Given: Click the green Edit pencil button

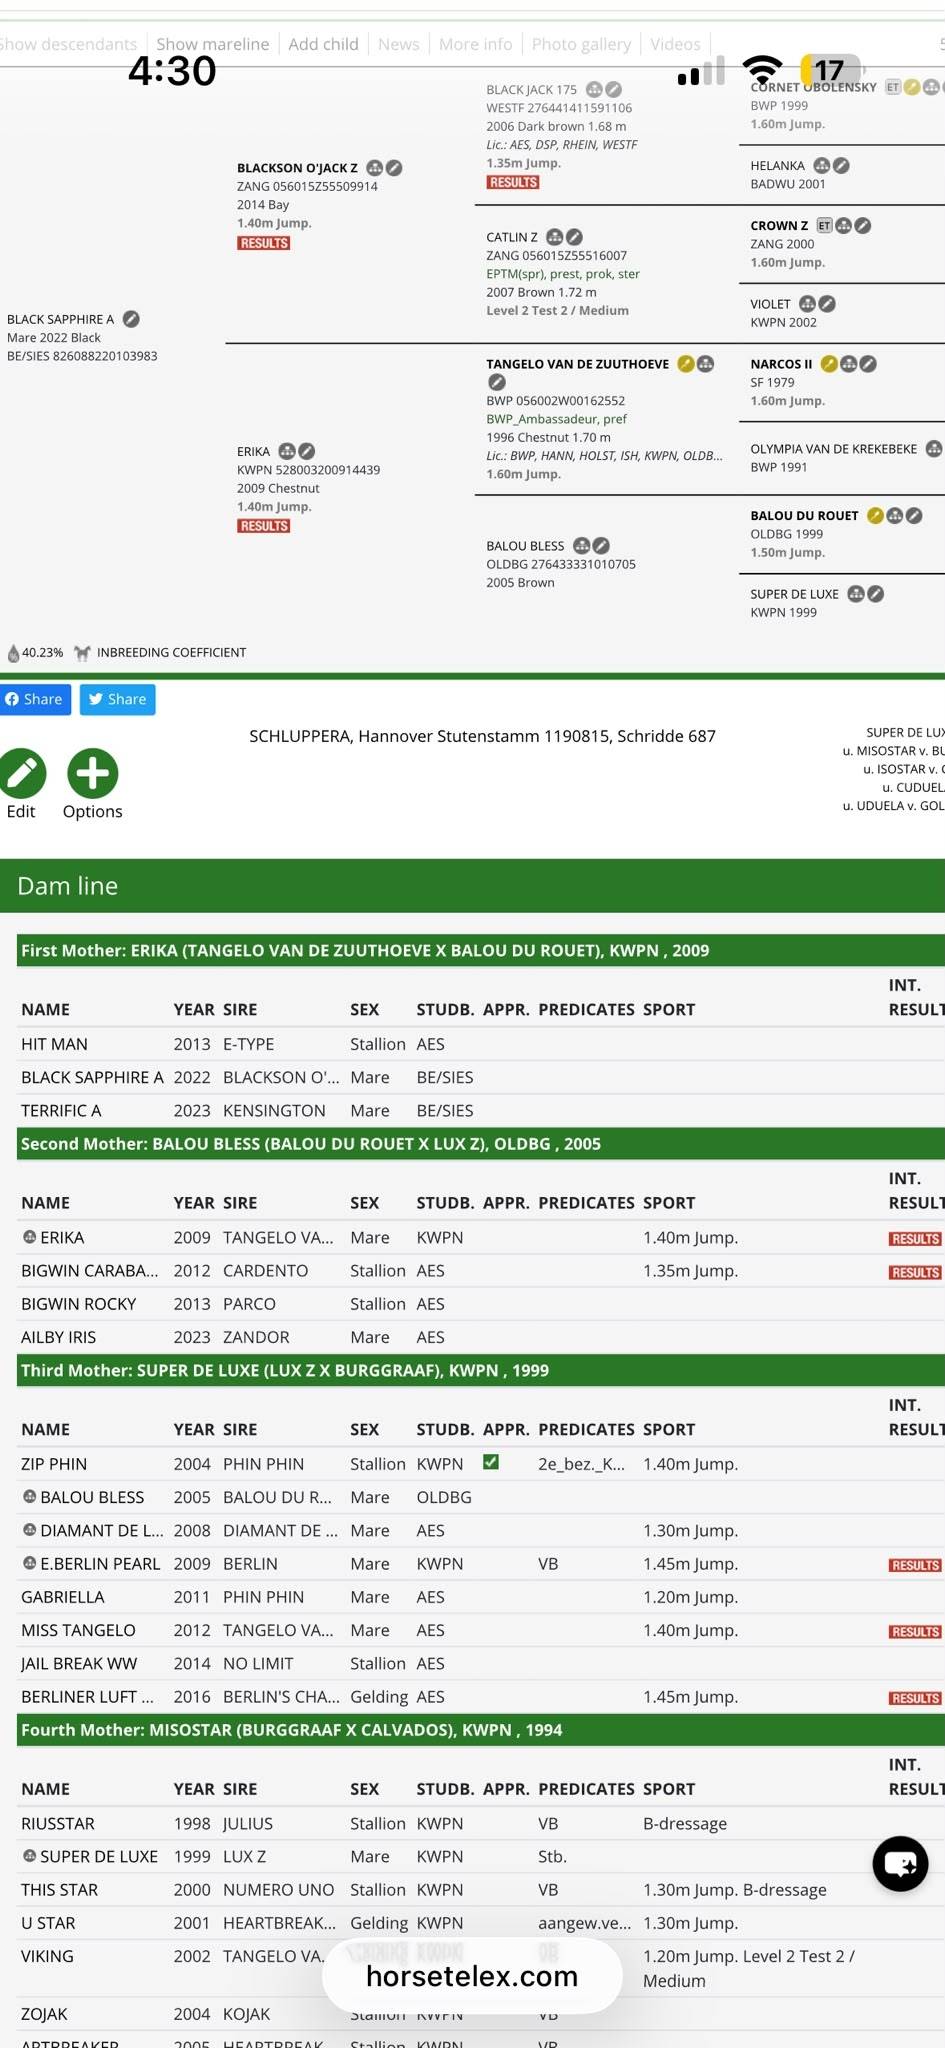Looking at the screenshot, I should [x=22, y=773].
